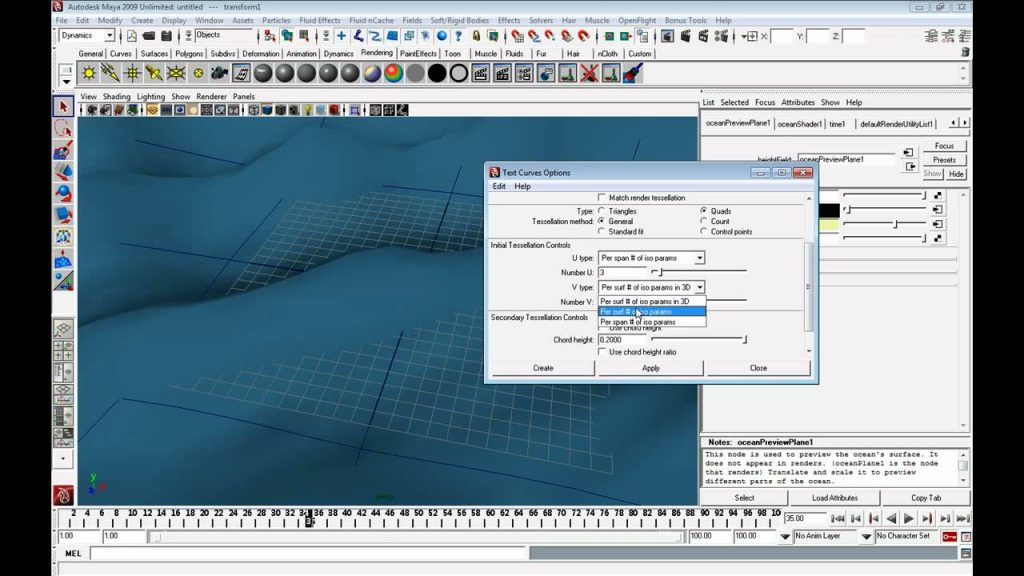Open the U type dropdown

coord(651,258)
